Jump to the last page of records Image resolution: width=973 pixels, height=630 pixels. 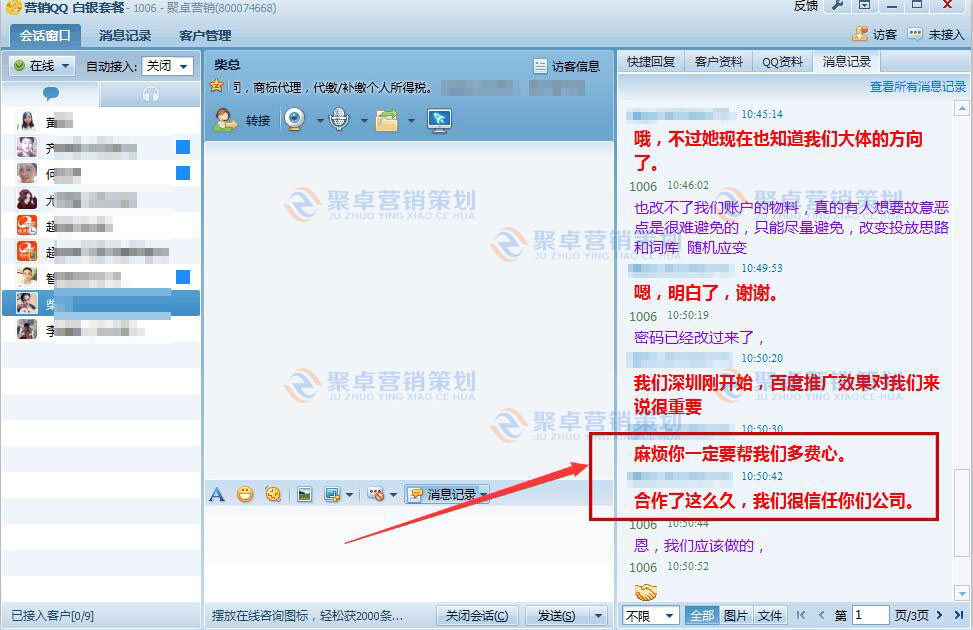coord(958,615)
